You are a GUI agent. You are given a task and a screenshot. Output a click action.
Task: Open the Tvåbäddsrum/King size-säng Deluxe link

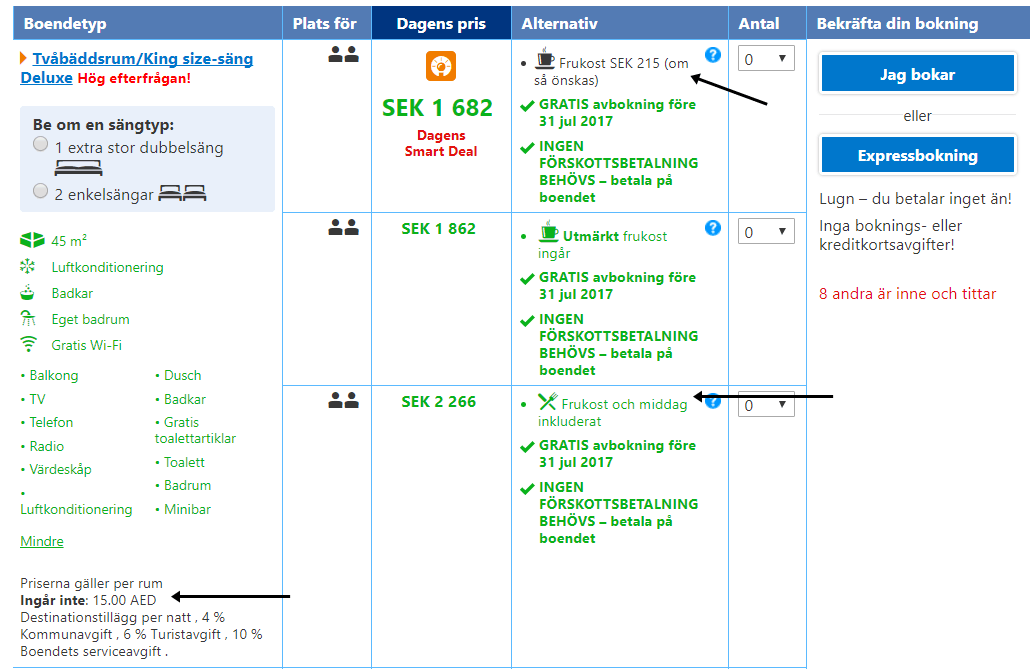point(142,59)
